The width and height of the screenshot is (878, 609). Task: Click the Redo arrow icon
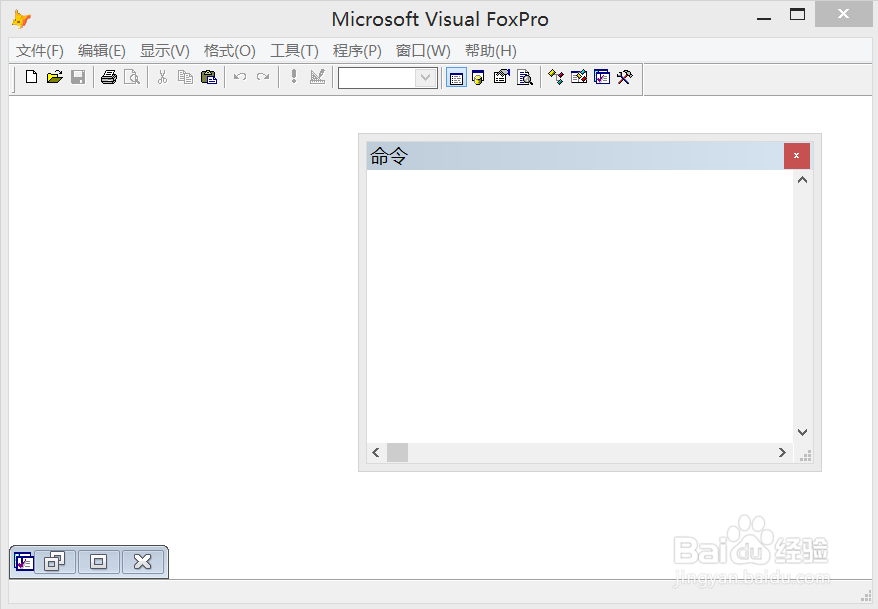pos(263,77)
